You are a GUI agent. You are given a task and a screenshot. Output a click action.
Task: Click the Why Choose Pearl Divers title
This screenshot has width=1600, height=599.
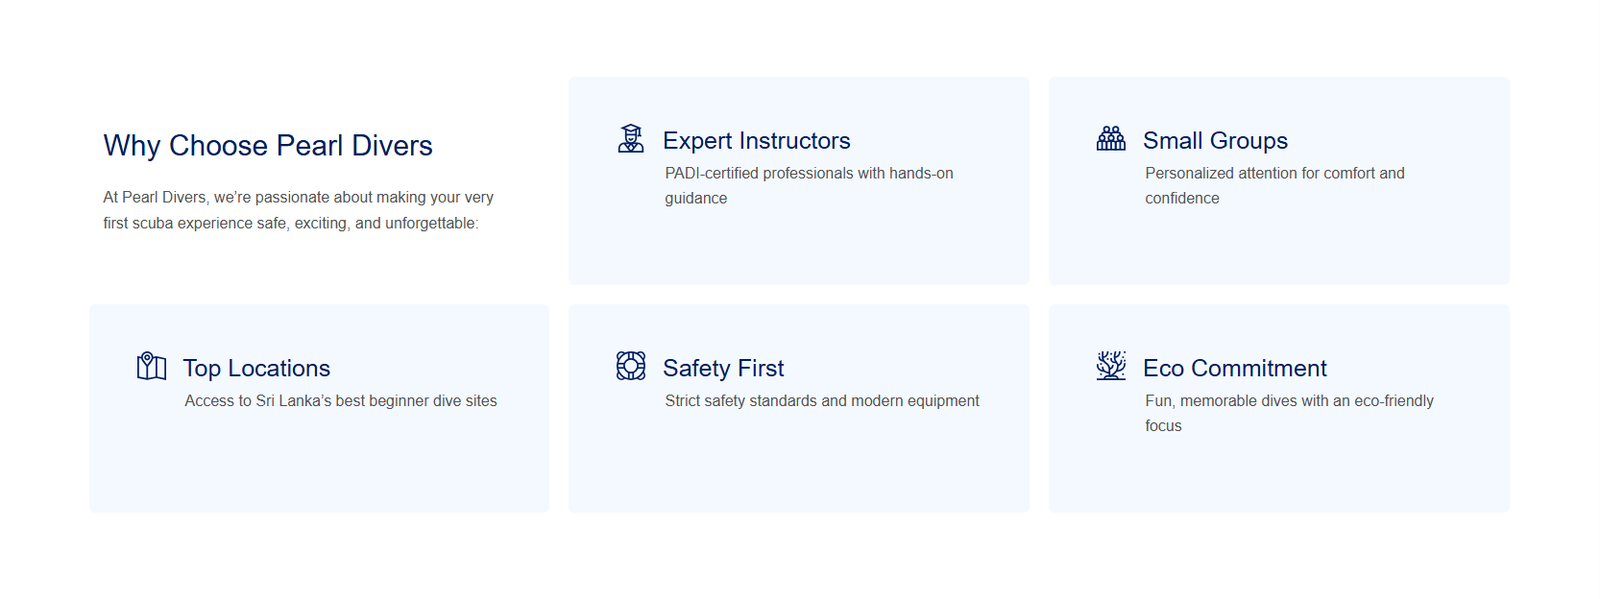click(268, 146)
